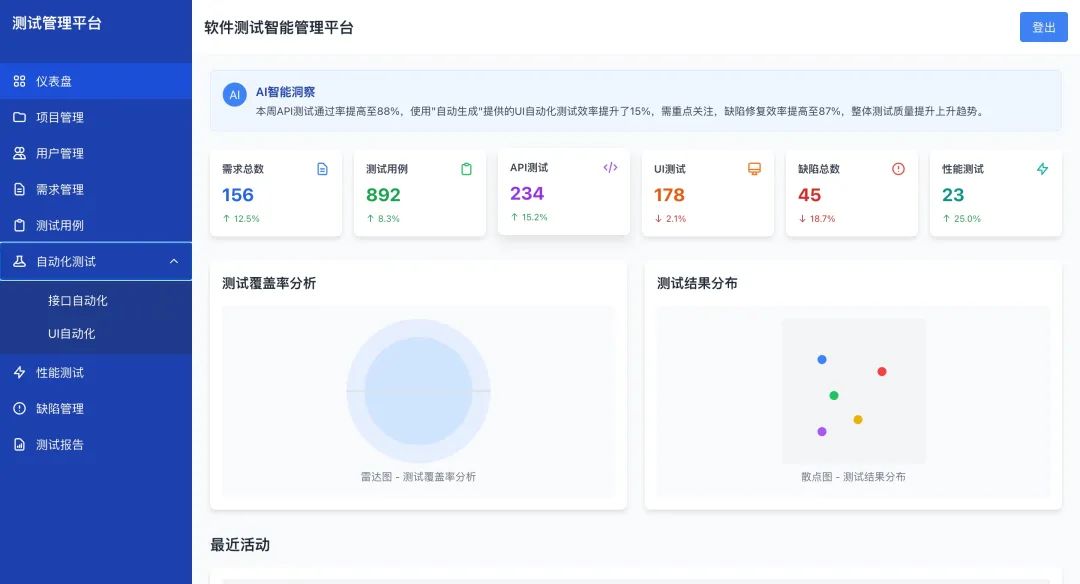
Task: Click the 缺陷总数 value 45
Action: click(x=809, y=195)
